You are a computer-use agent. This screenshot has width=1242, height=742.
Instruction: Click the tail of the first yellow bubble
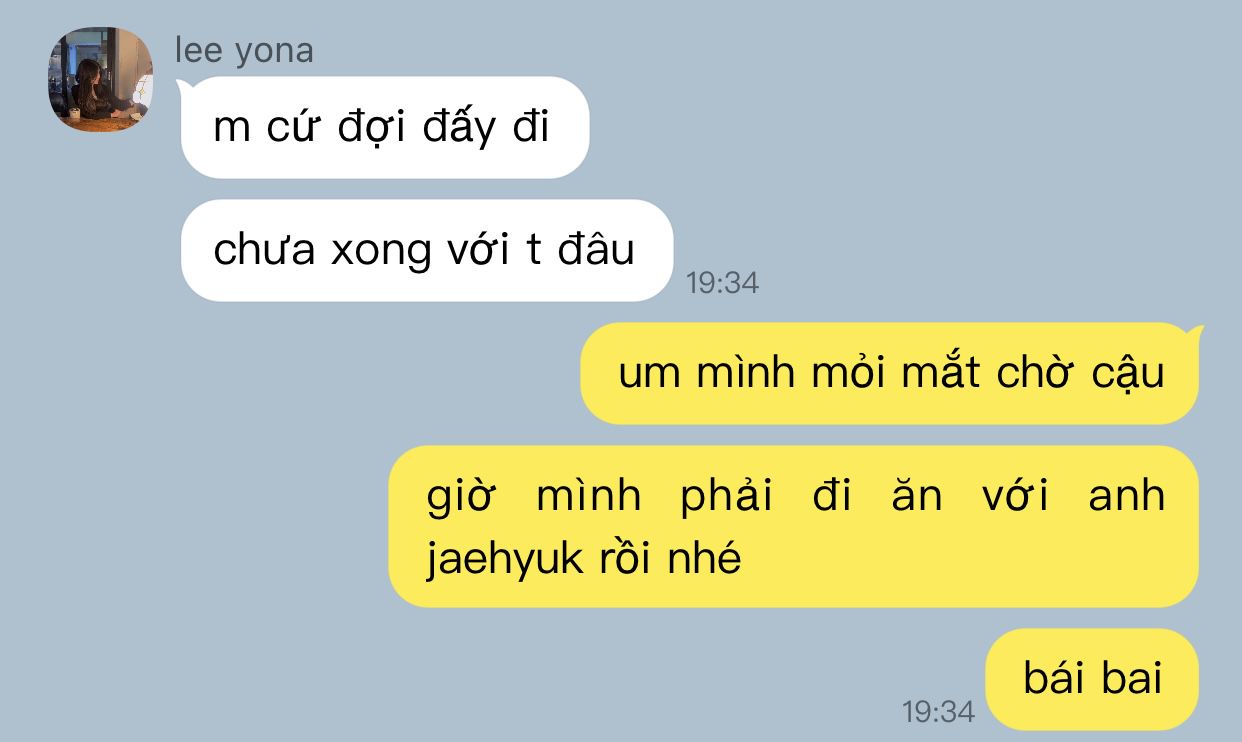1192,335
